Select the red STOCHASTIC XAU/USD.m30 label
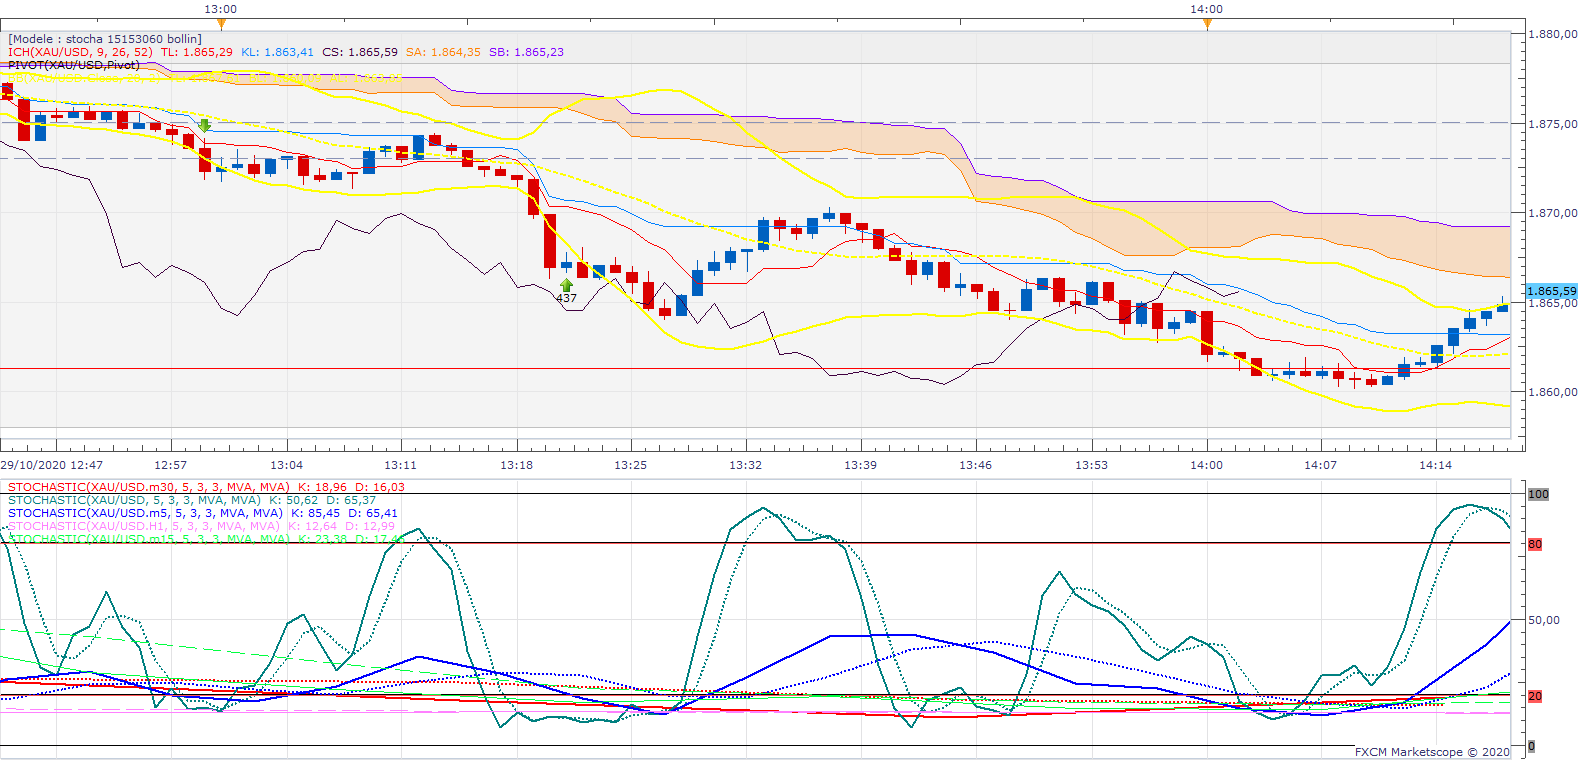This screenshot has height=760, width=1583. (x=206, y=487)
